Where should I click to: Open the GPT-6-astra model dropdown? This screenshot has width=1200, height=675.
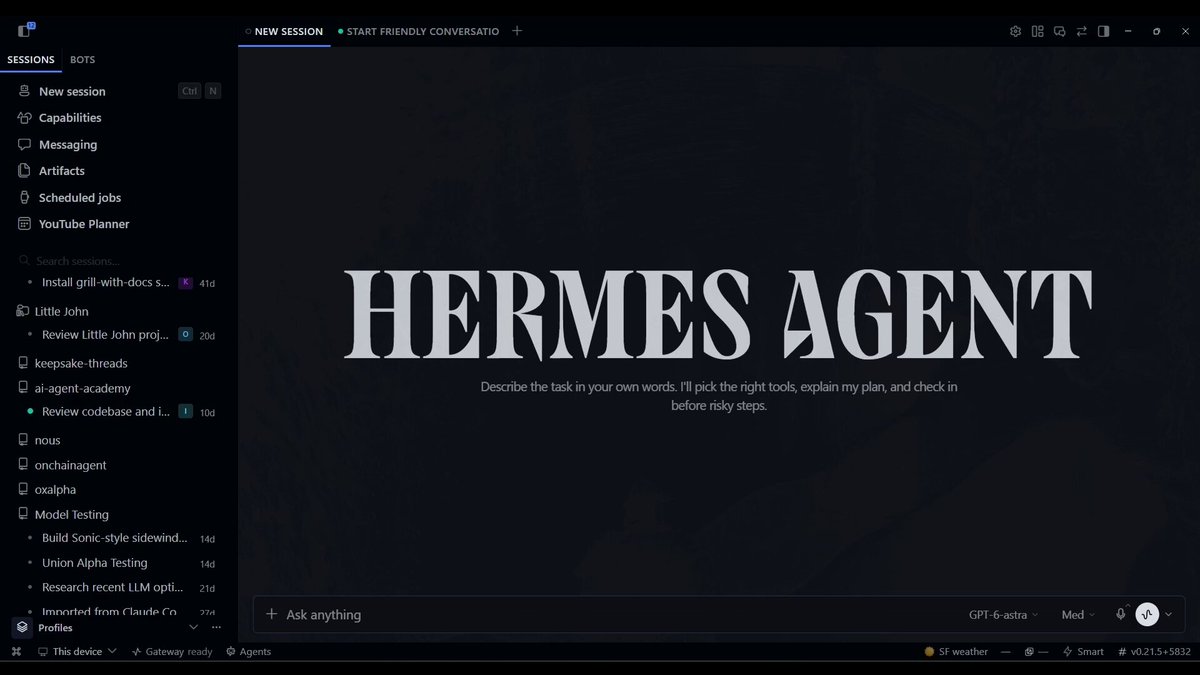tap(1003, 615)
